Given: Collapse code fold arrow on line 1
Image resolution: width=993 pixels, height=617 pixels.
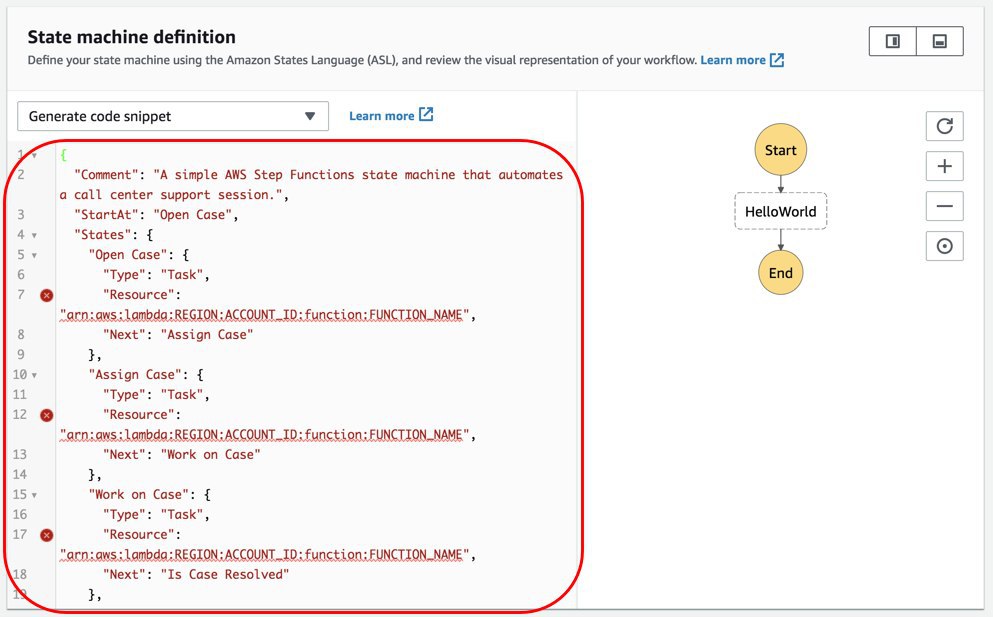Looking at the screenshot, I should [34, 155].
